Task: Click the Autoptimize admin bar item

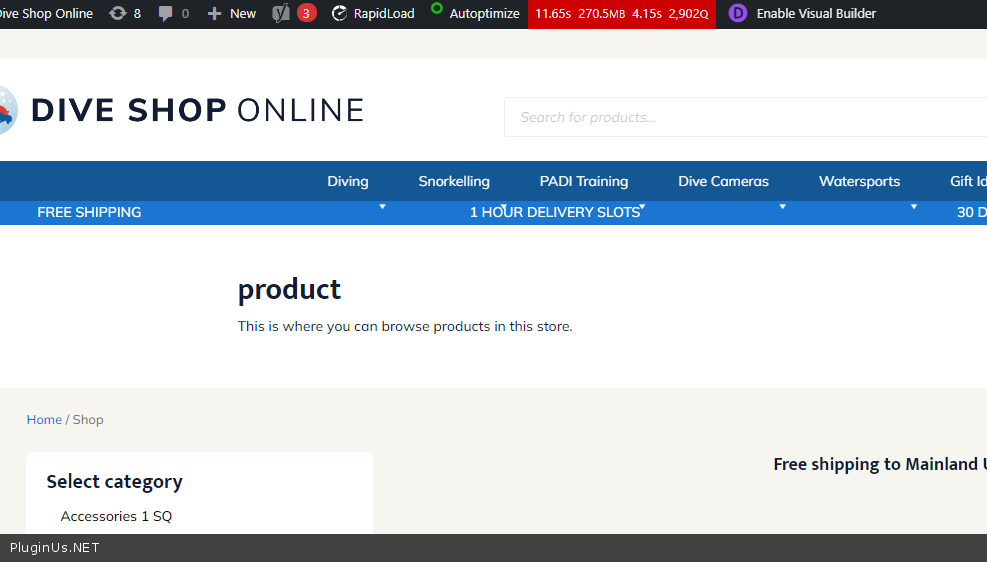Action: click(x=484, y=14)
